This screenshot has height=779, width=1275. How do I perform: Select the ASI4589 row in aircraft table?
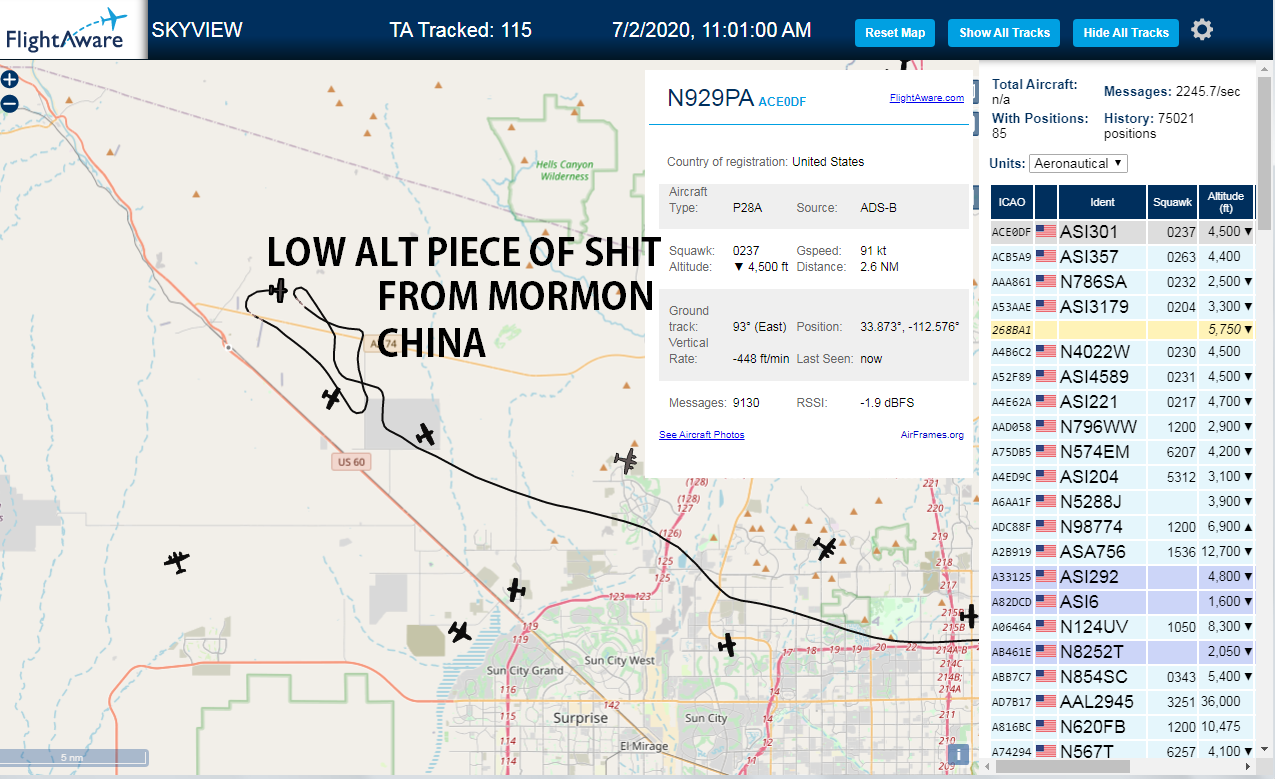coord(1122,377)
